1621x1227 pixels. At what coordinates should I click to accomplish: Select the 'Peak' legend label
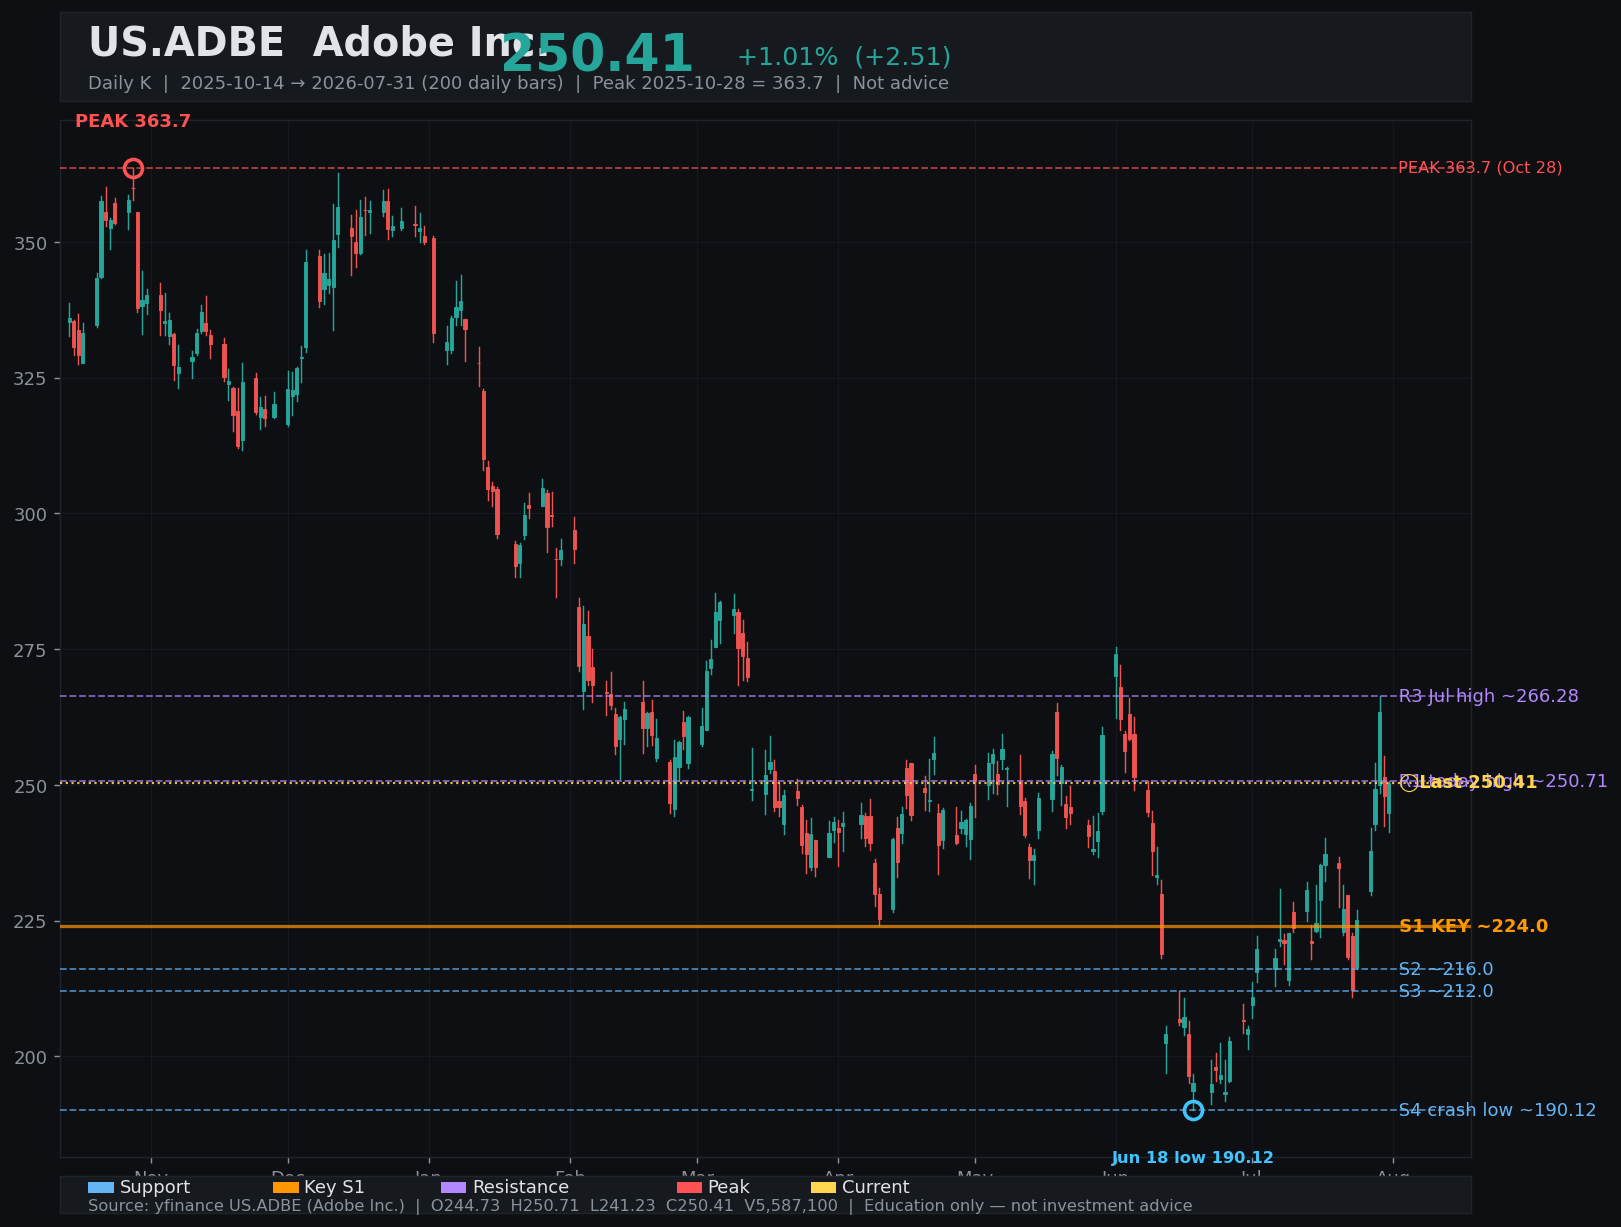tap(729, 1187)
